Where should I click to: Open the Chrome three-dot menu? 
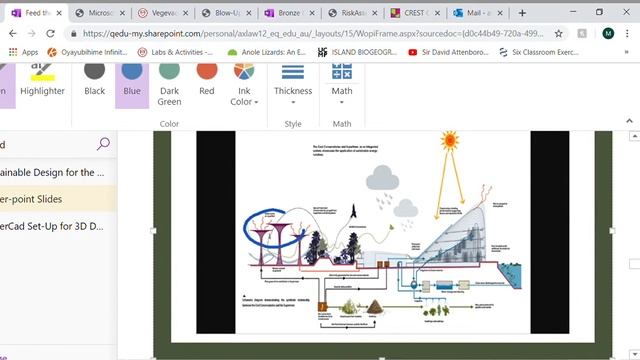click(x=627, y=33)
